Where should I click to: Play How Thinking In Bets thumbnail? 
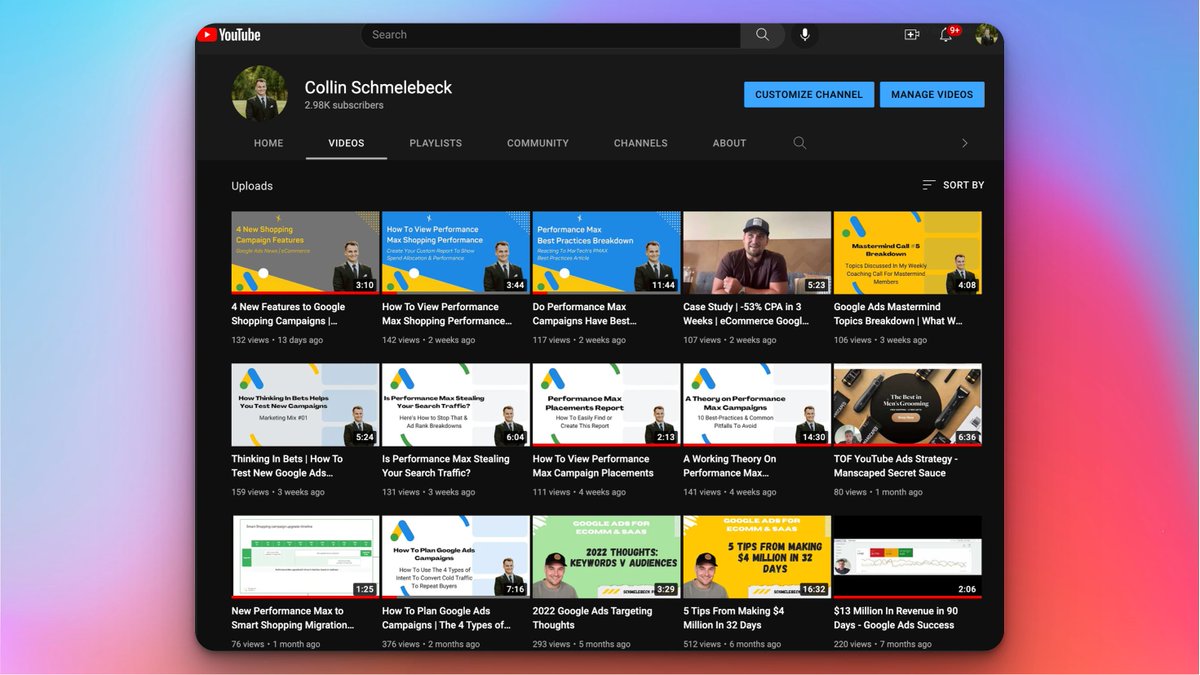click(305, 405)
